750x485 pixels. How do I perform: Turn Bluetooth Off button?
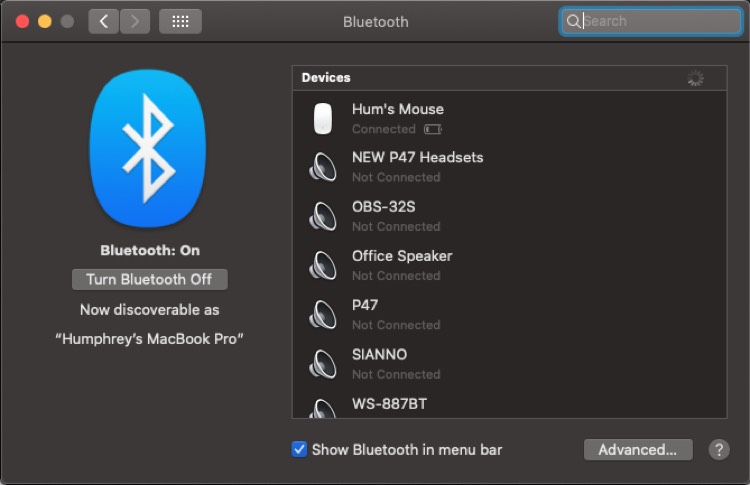[150, 279]
